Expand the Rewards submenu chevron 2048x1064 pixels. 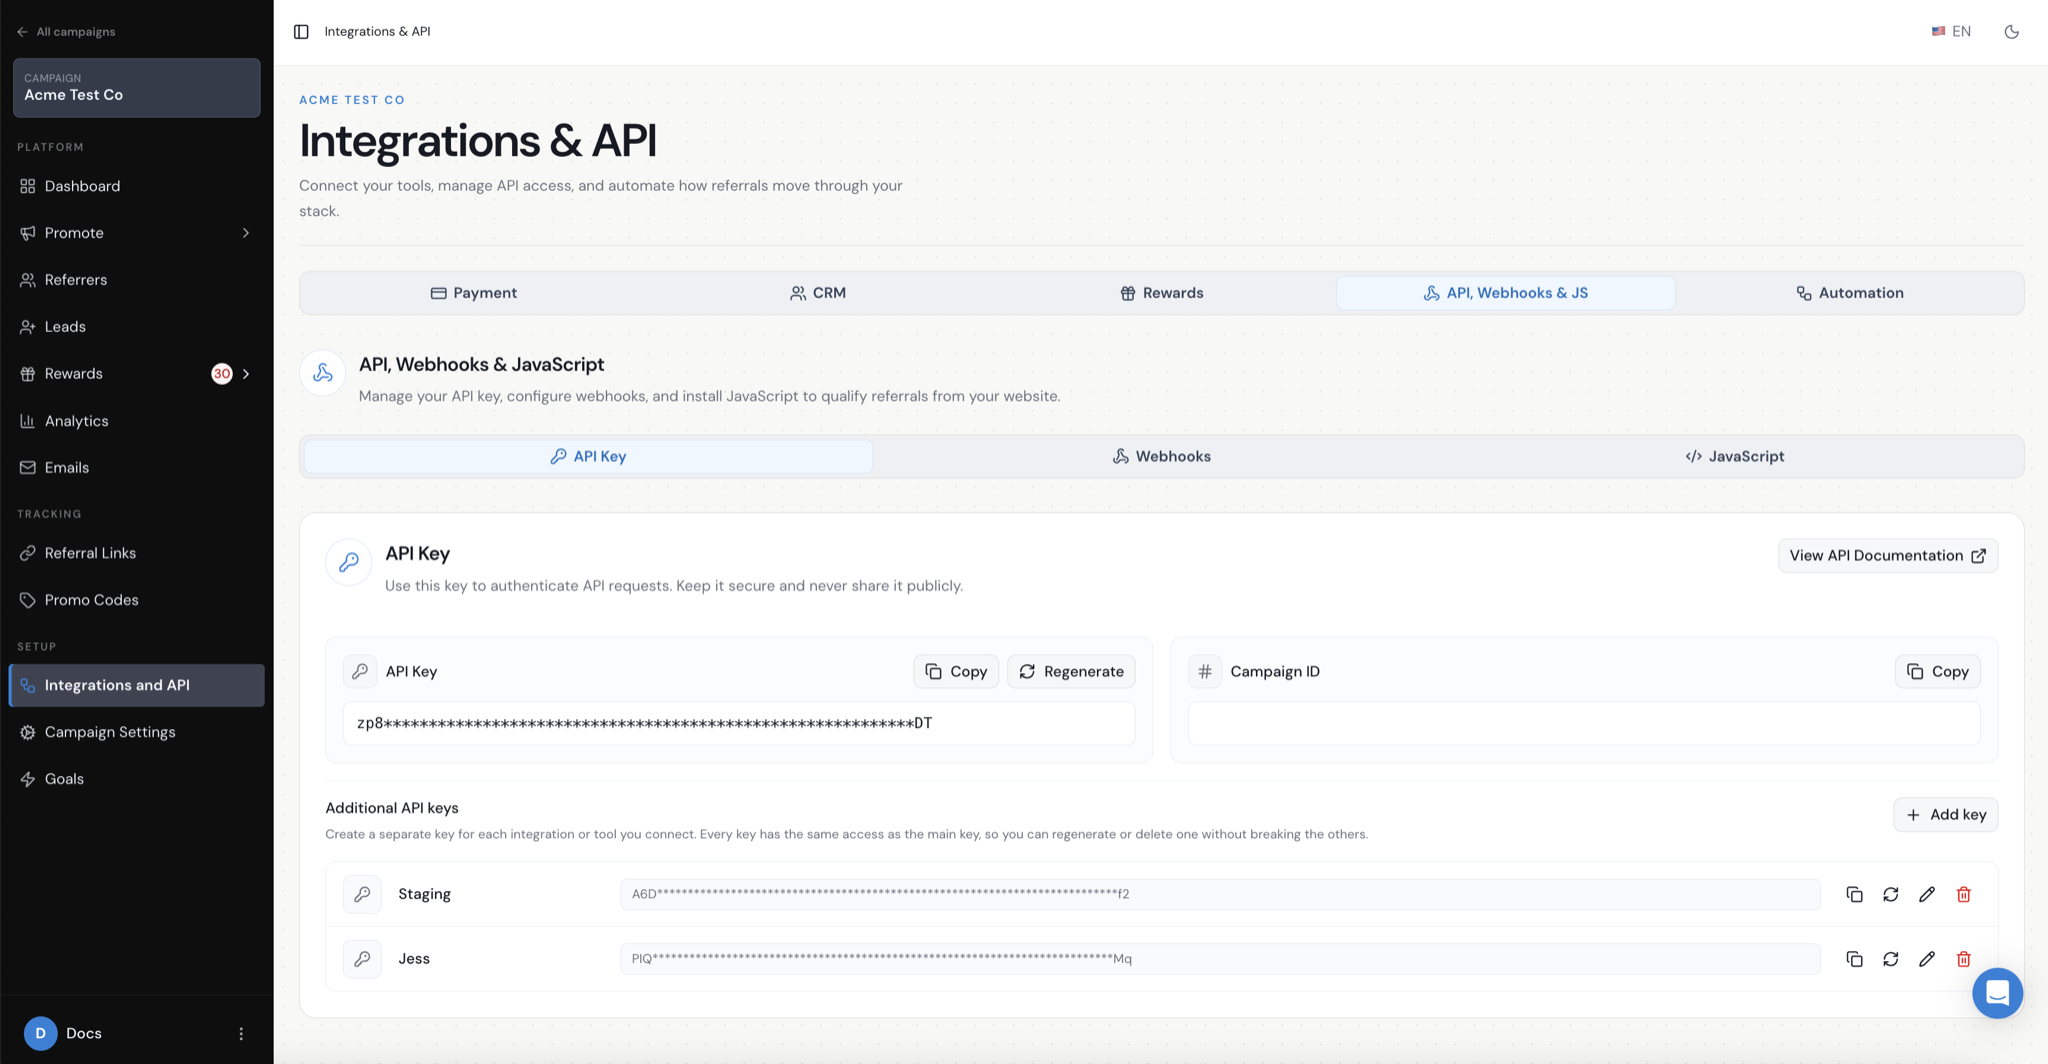pos(246,374)
